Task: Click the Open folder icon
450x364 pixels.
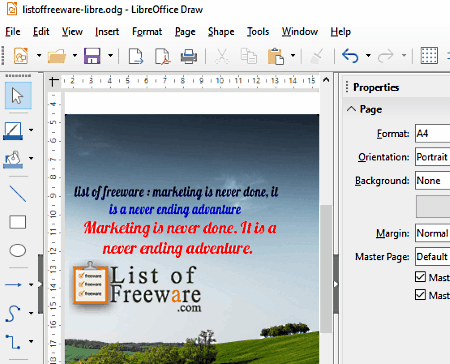Action: pyautogui.click(x=57, y=56)
